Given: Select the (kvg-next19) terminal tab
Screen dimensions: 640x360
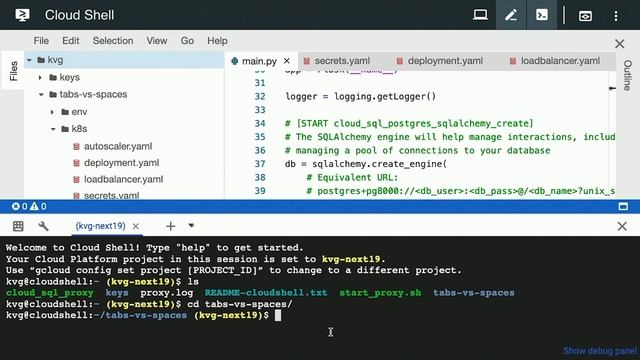Looking at the screenshot, I should click(100, 226).
